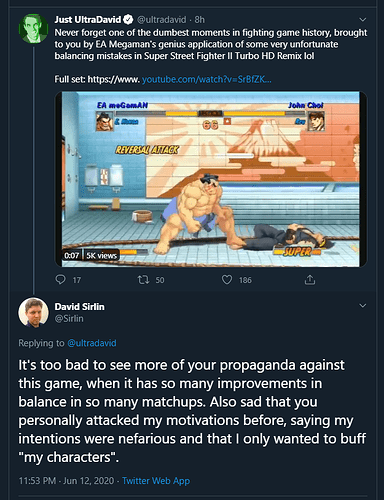Image resolution: width=384 pixels, height=500 pixels.
Task: Open the Twitter Web App source link
Action: (156, 481)
